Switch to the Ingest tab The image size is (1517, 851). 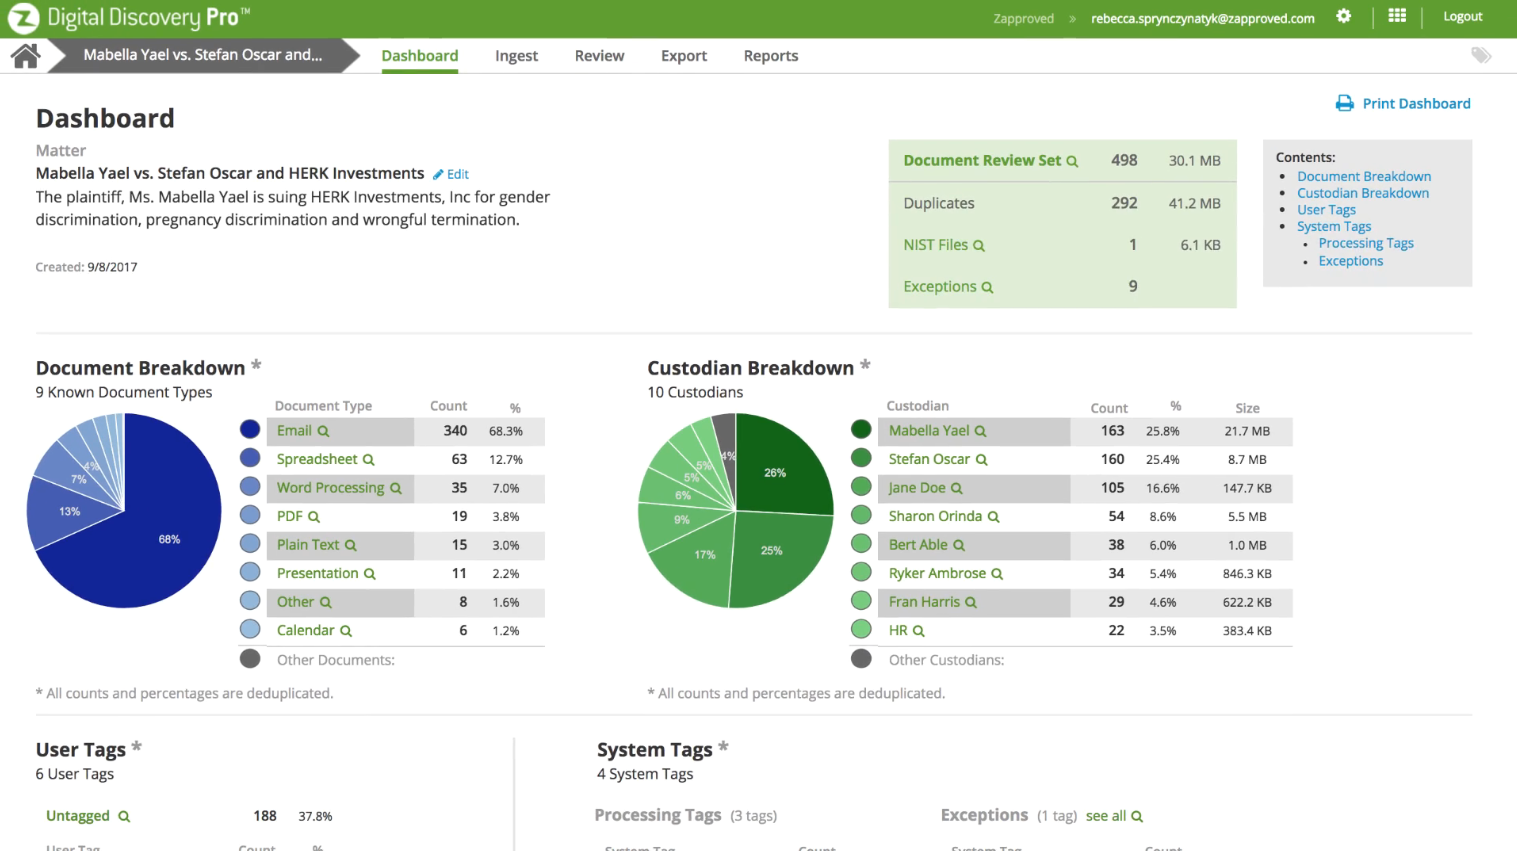click(x=516, y=56)
